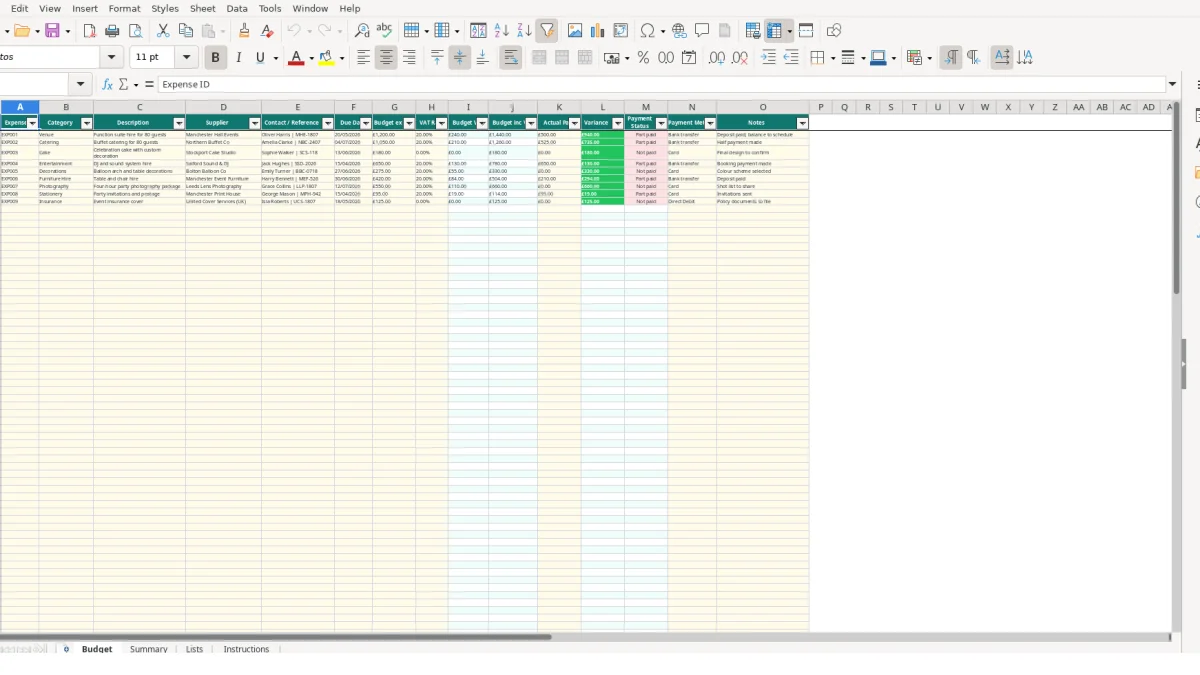Screen dimensions: 1200x675
Task: Insert Chart icon in toolbar
Action: (x=598, y=31)
